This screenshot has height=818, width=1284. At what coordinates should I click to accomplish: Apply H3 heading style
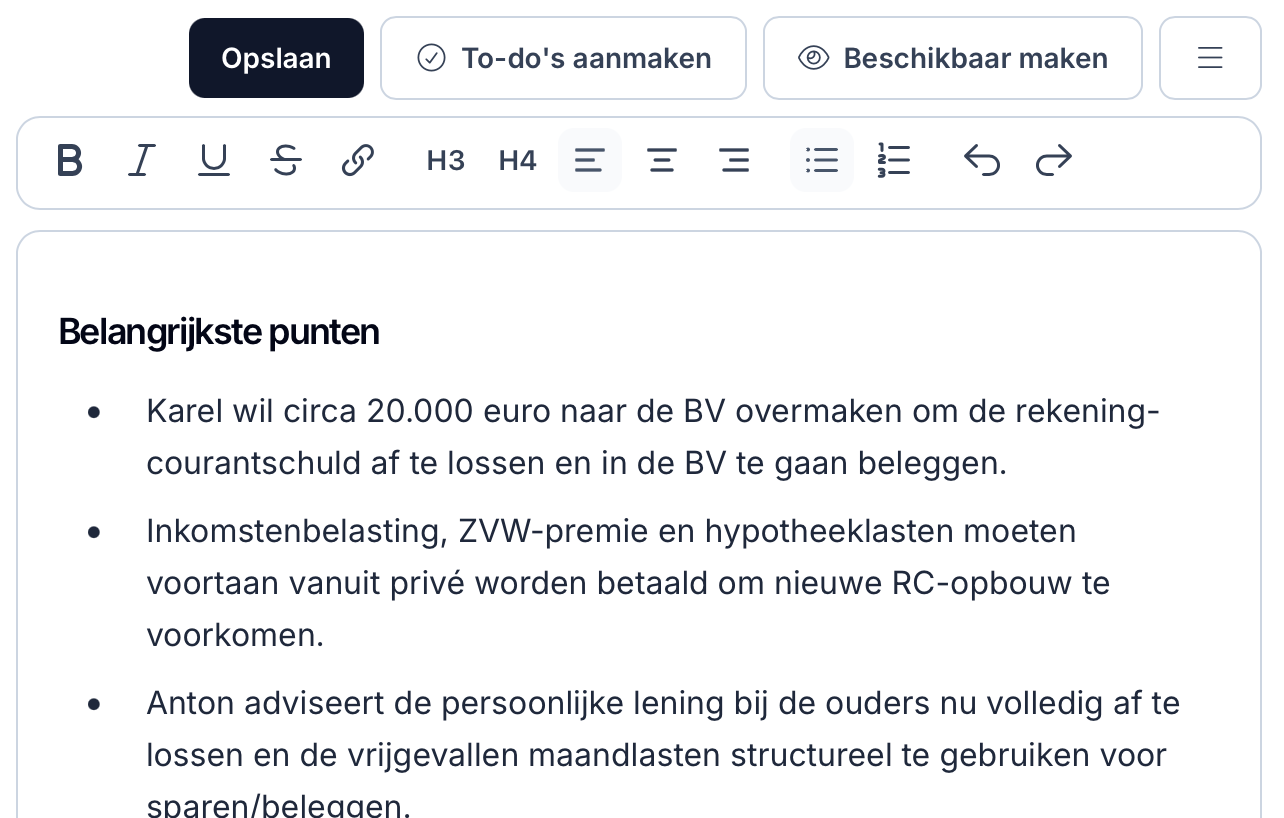(x=446, y=160)
